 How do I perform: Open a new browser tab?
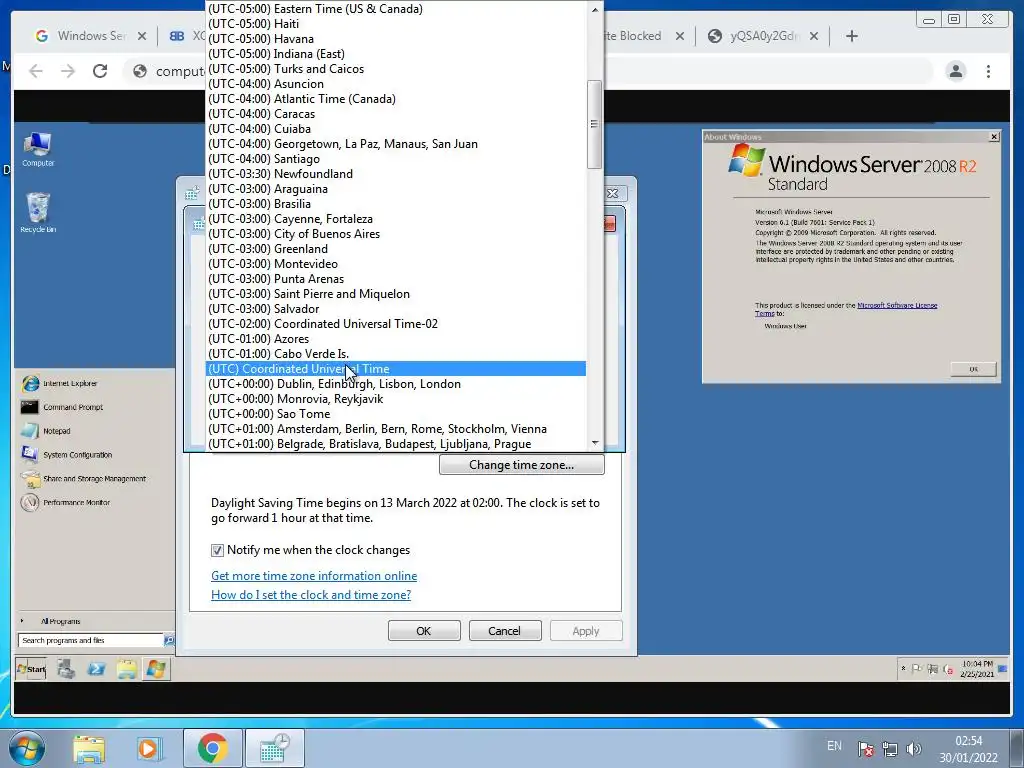click(x=852, y=36)
